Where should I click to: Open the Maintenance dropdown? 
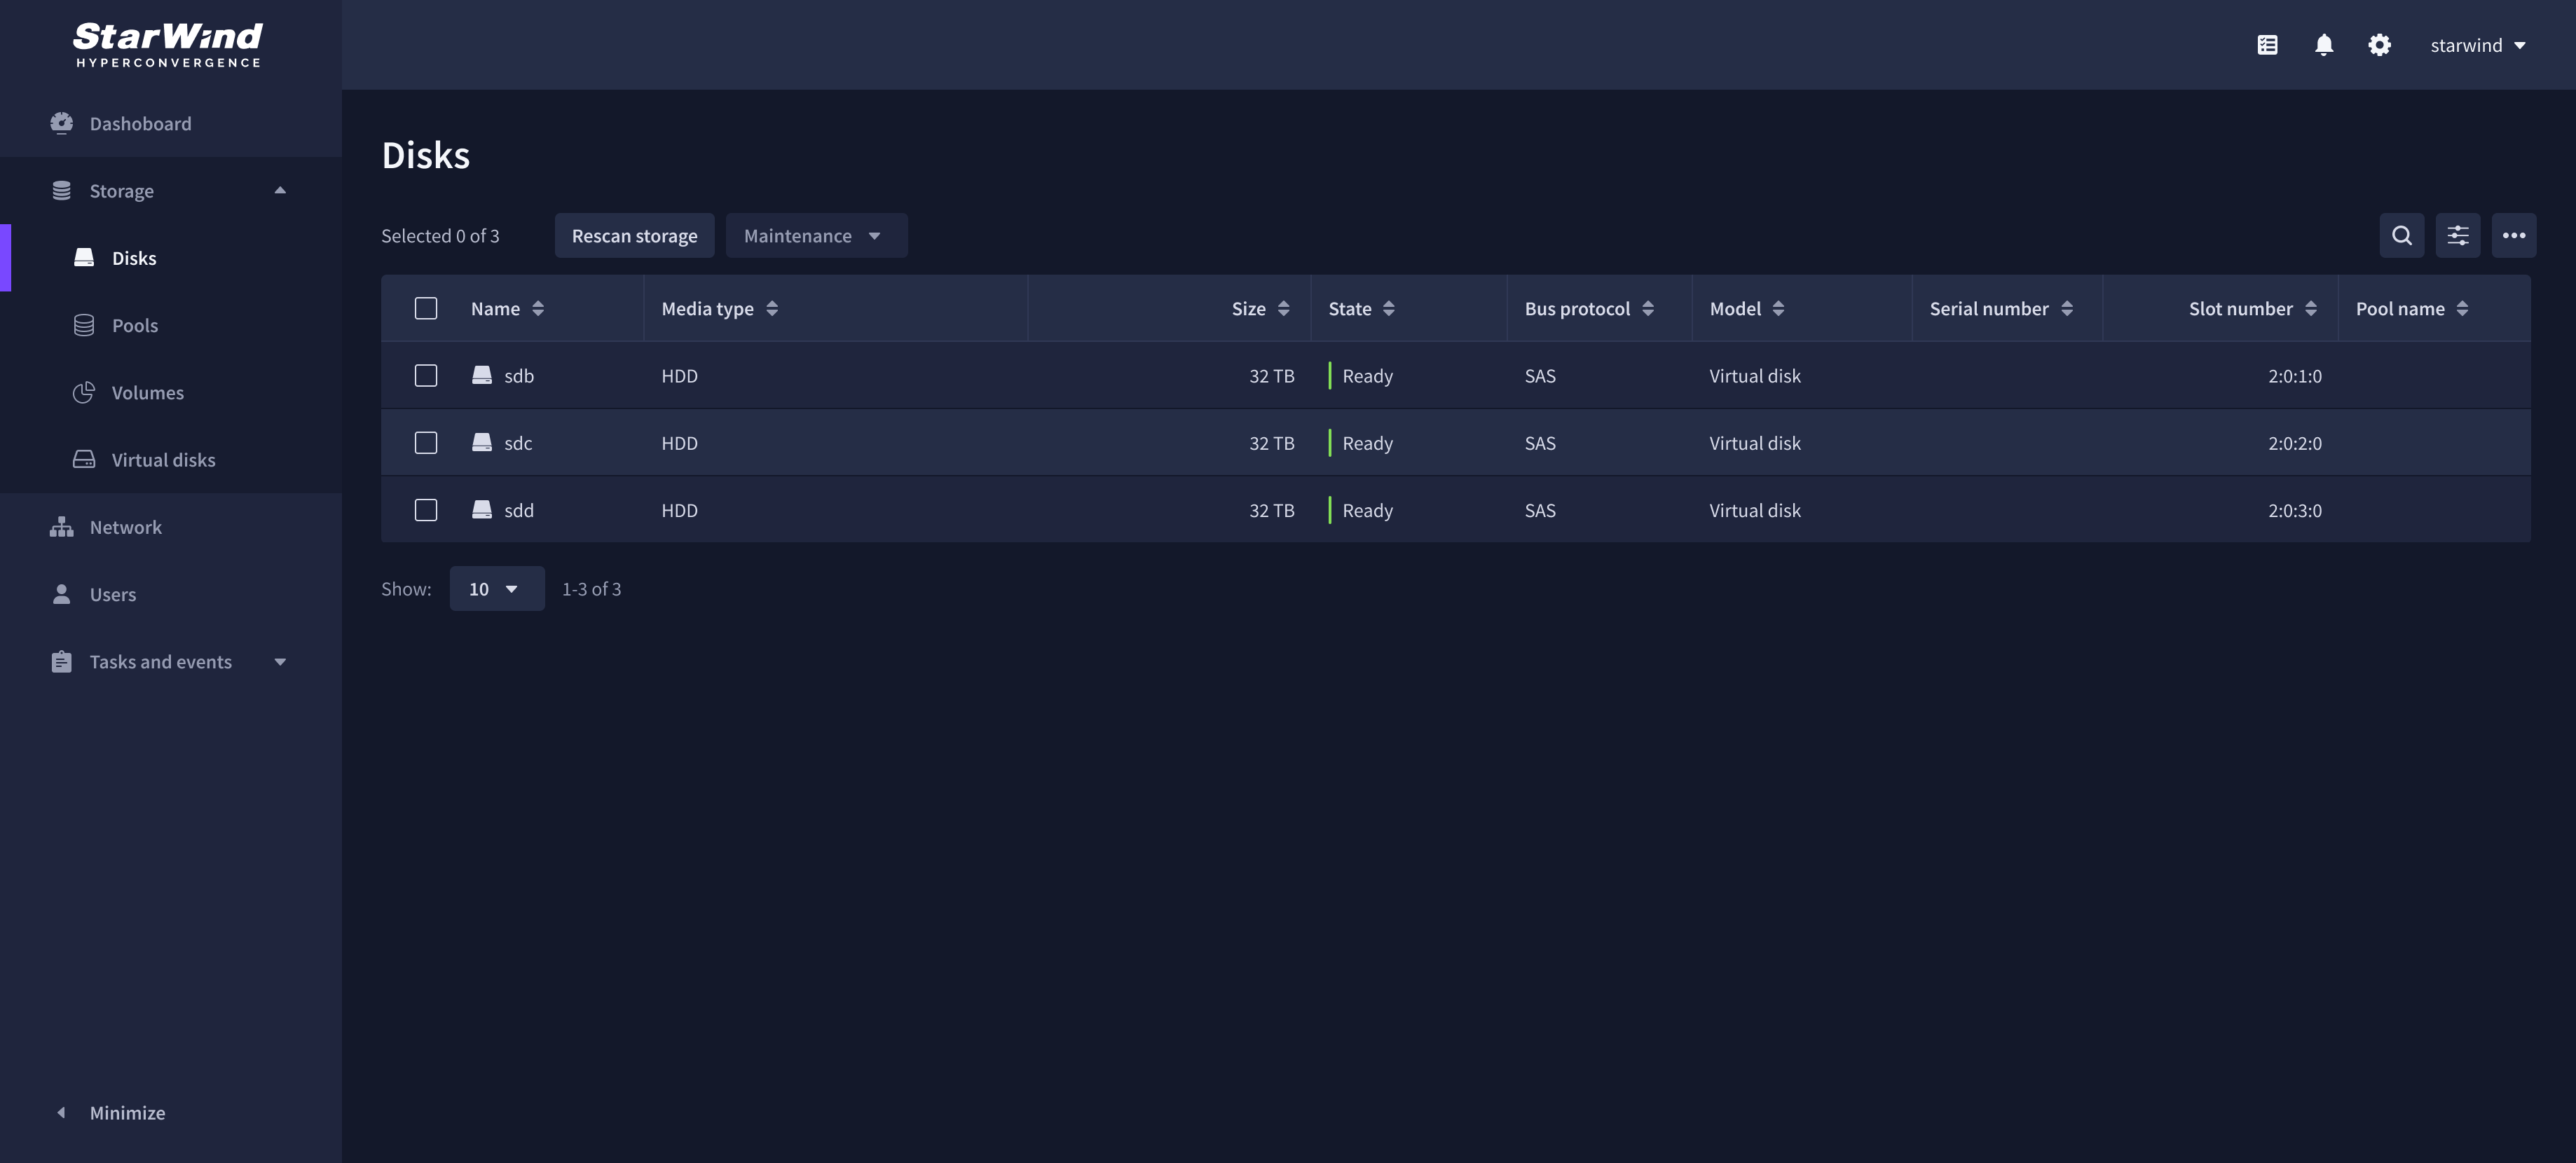[x=816, y=235]
